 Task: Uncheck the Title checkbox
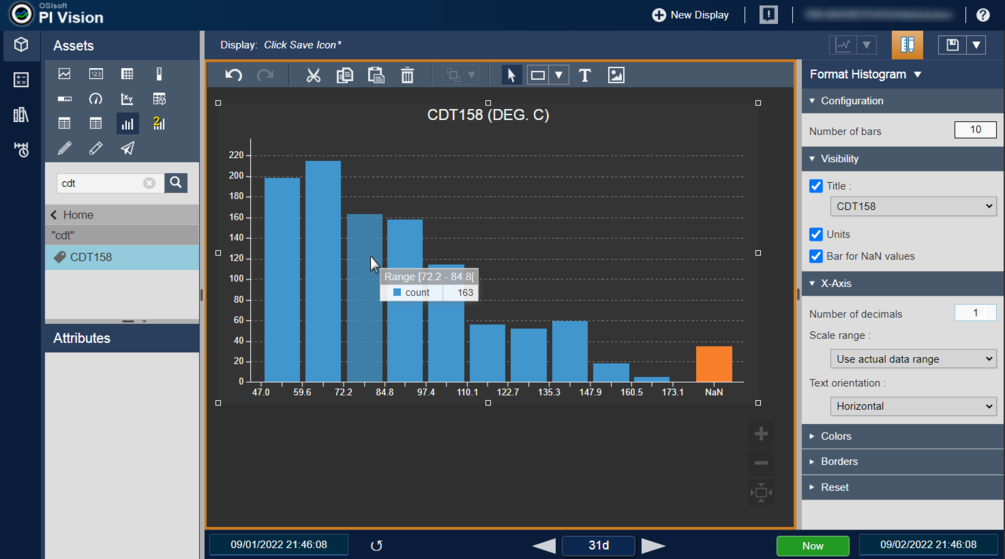click(816, 186)
